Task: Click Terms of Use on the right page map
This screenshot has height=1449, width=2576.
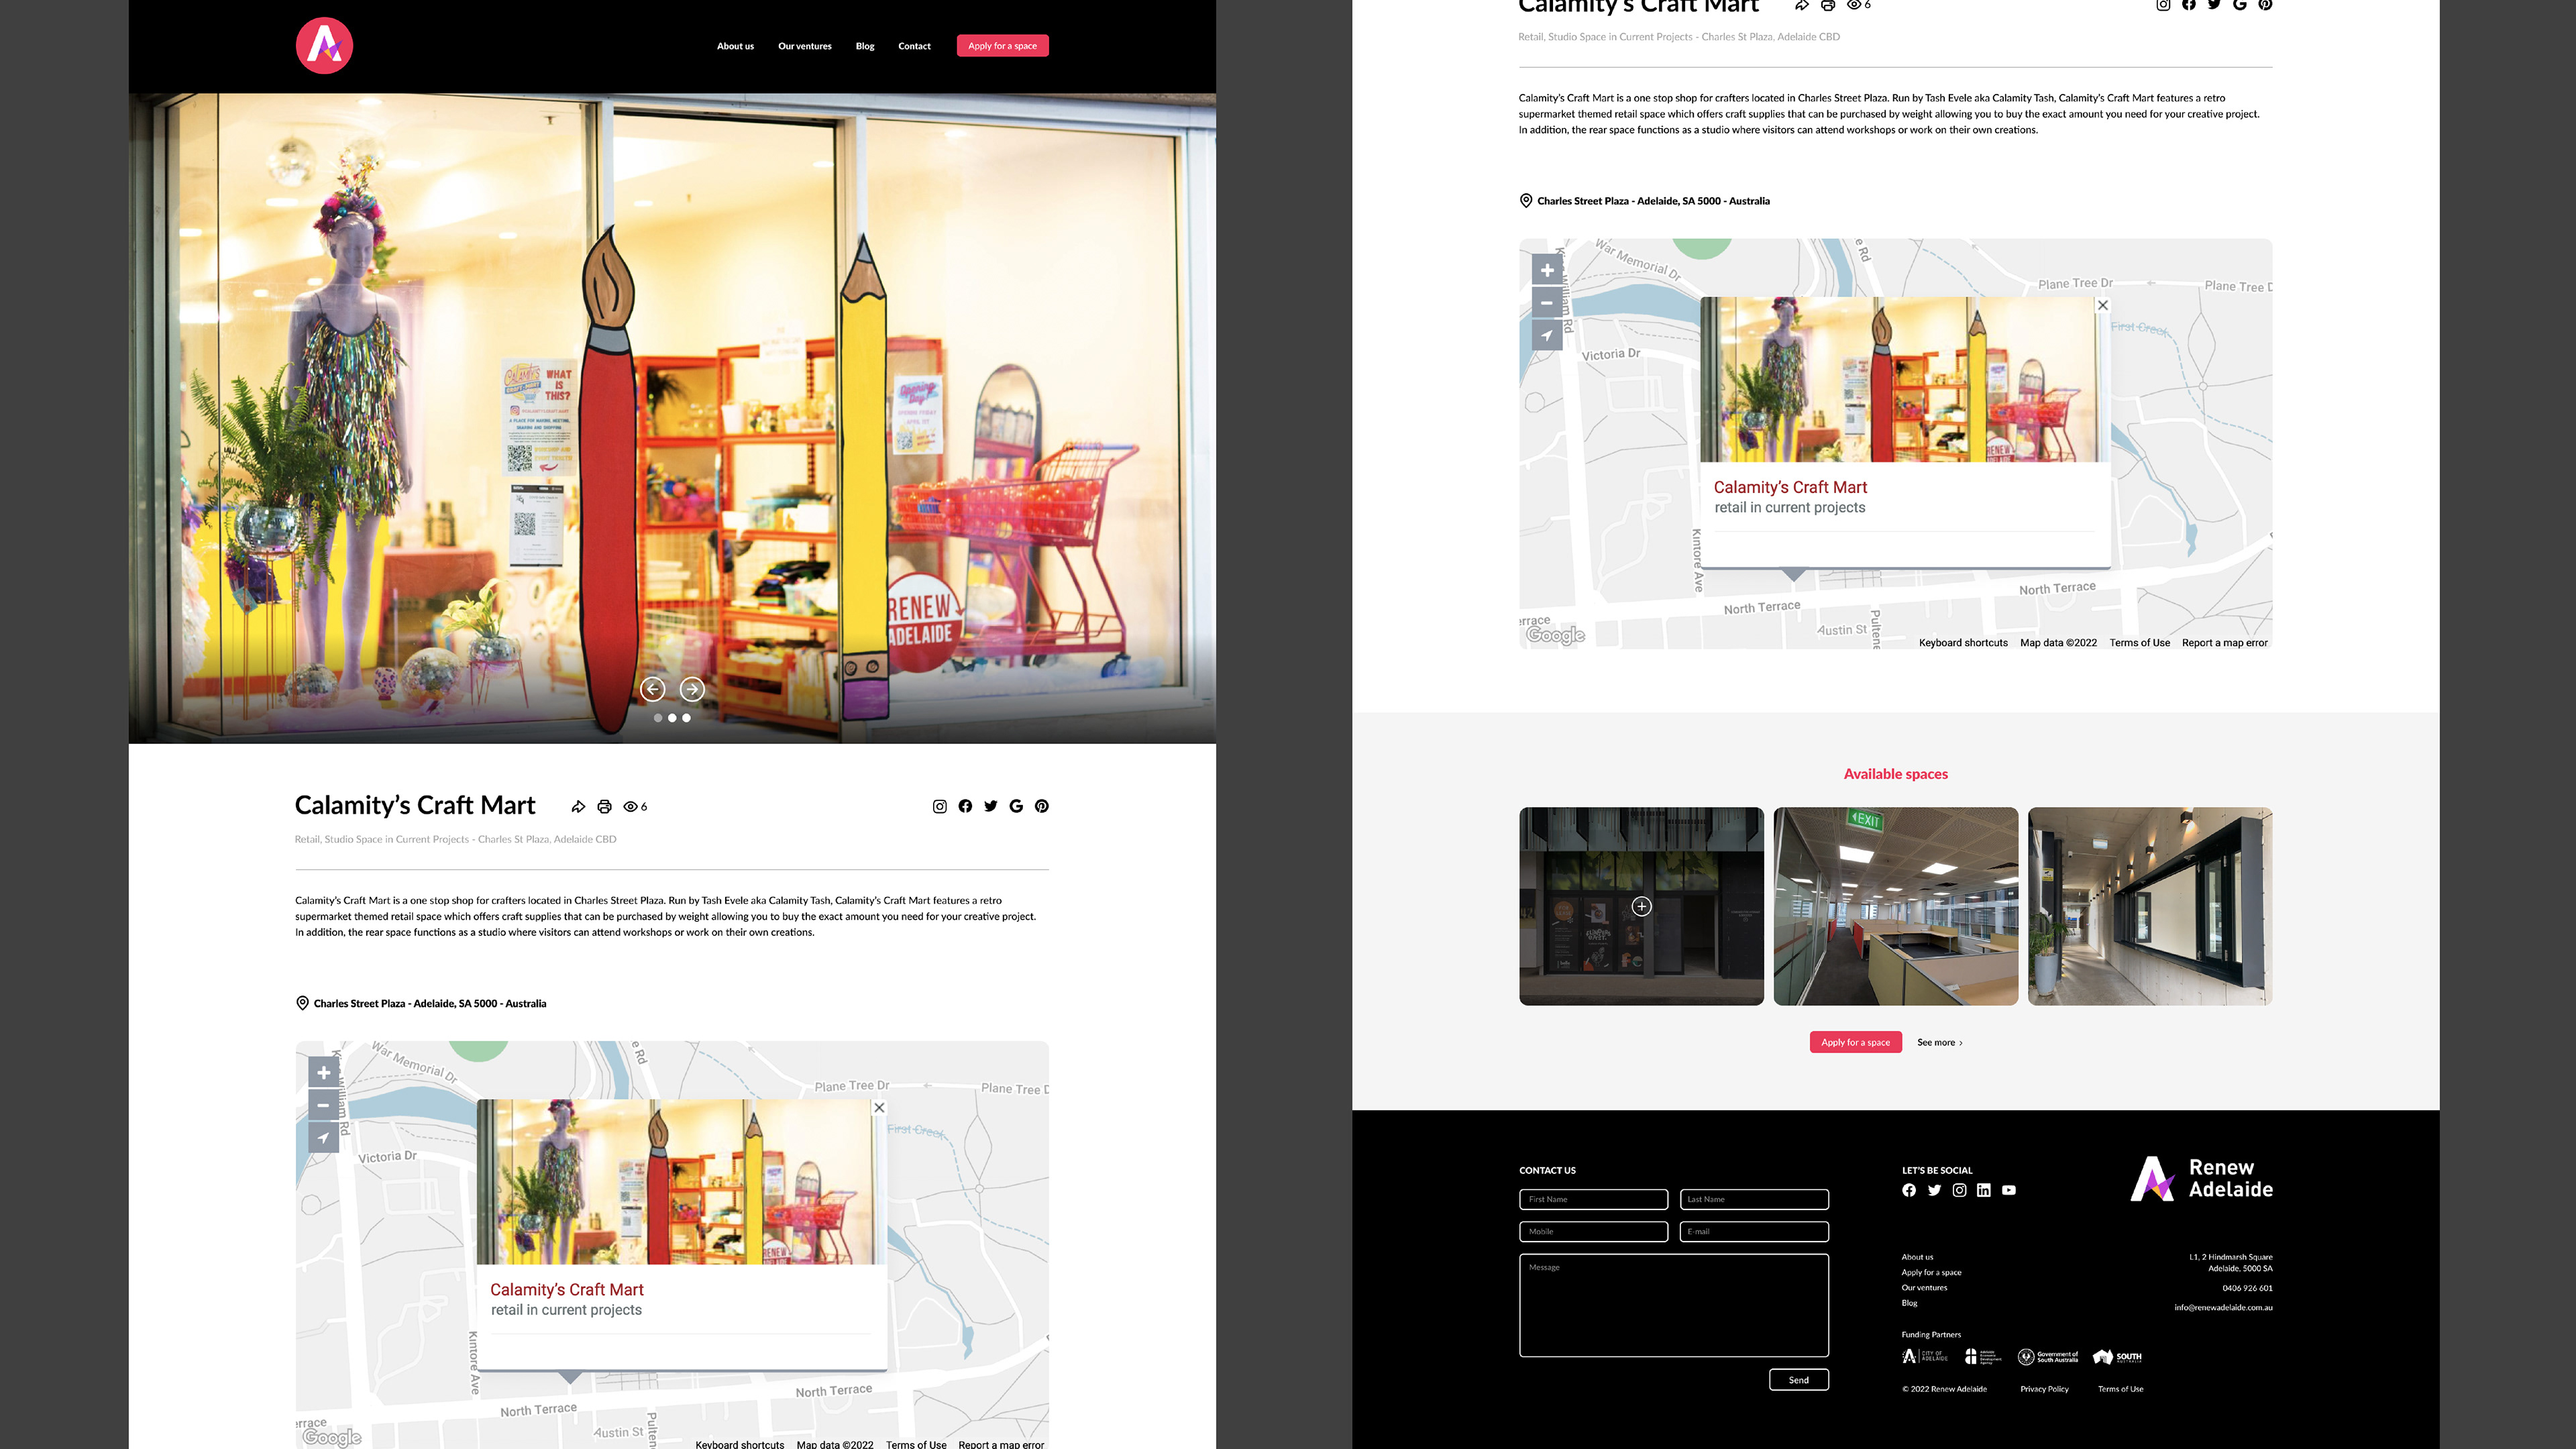Action: 2139,643
